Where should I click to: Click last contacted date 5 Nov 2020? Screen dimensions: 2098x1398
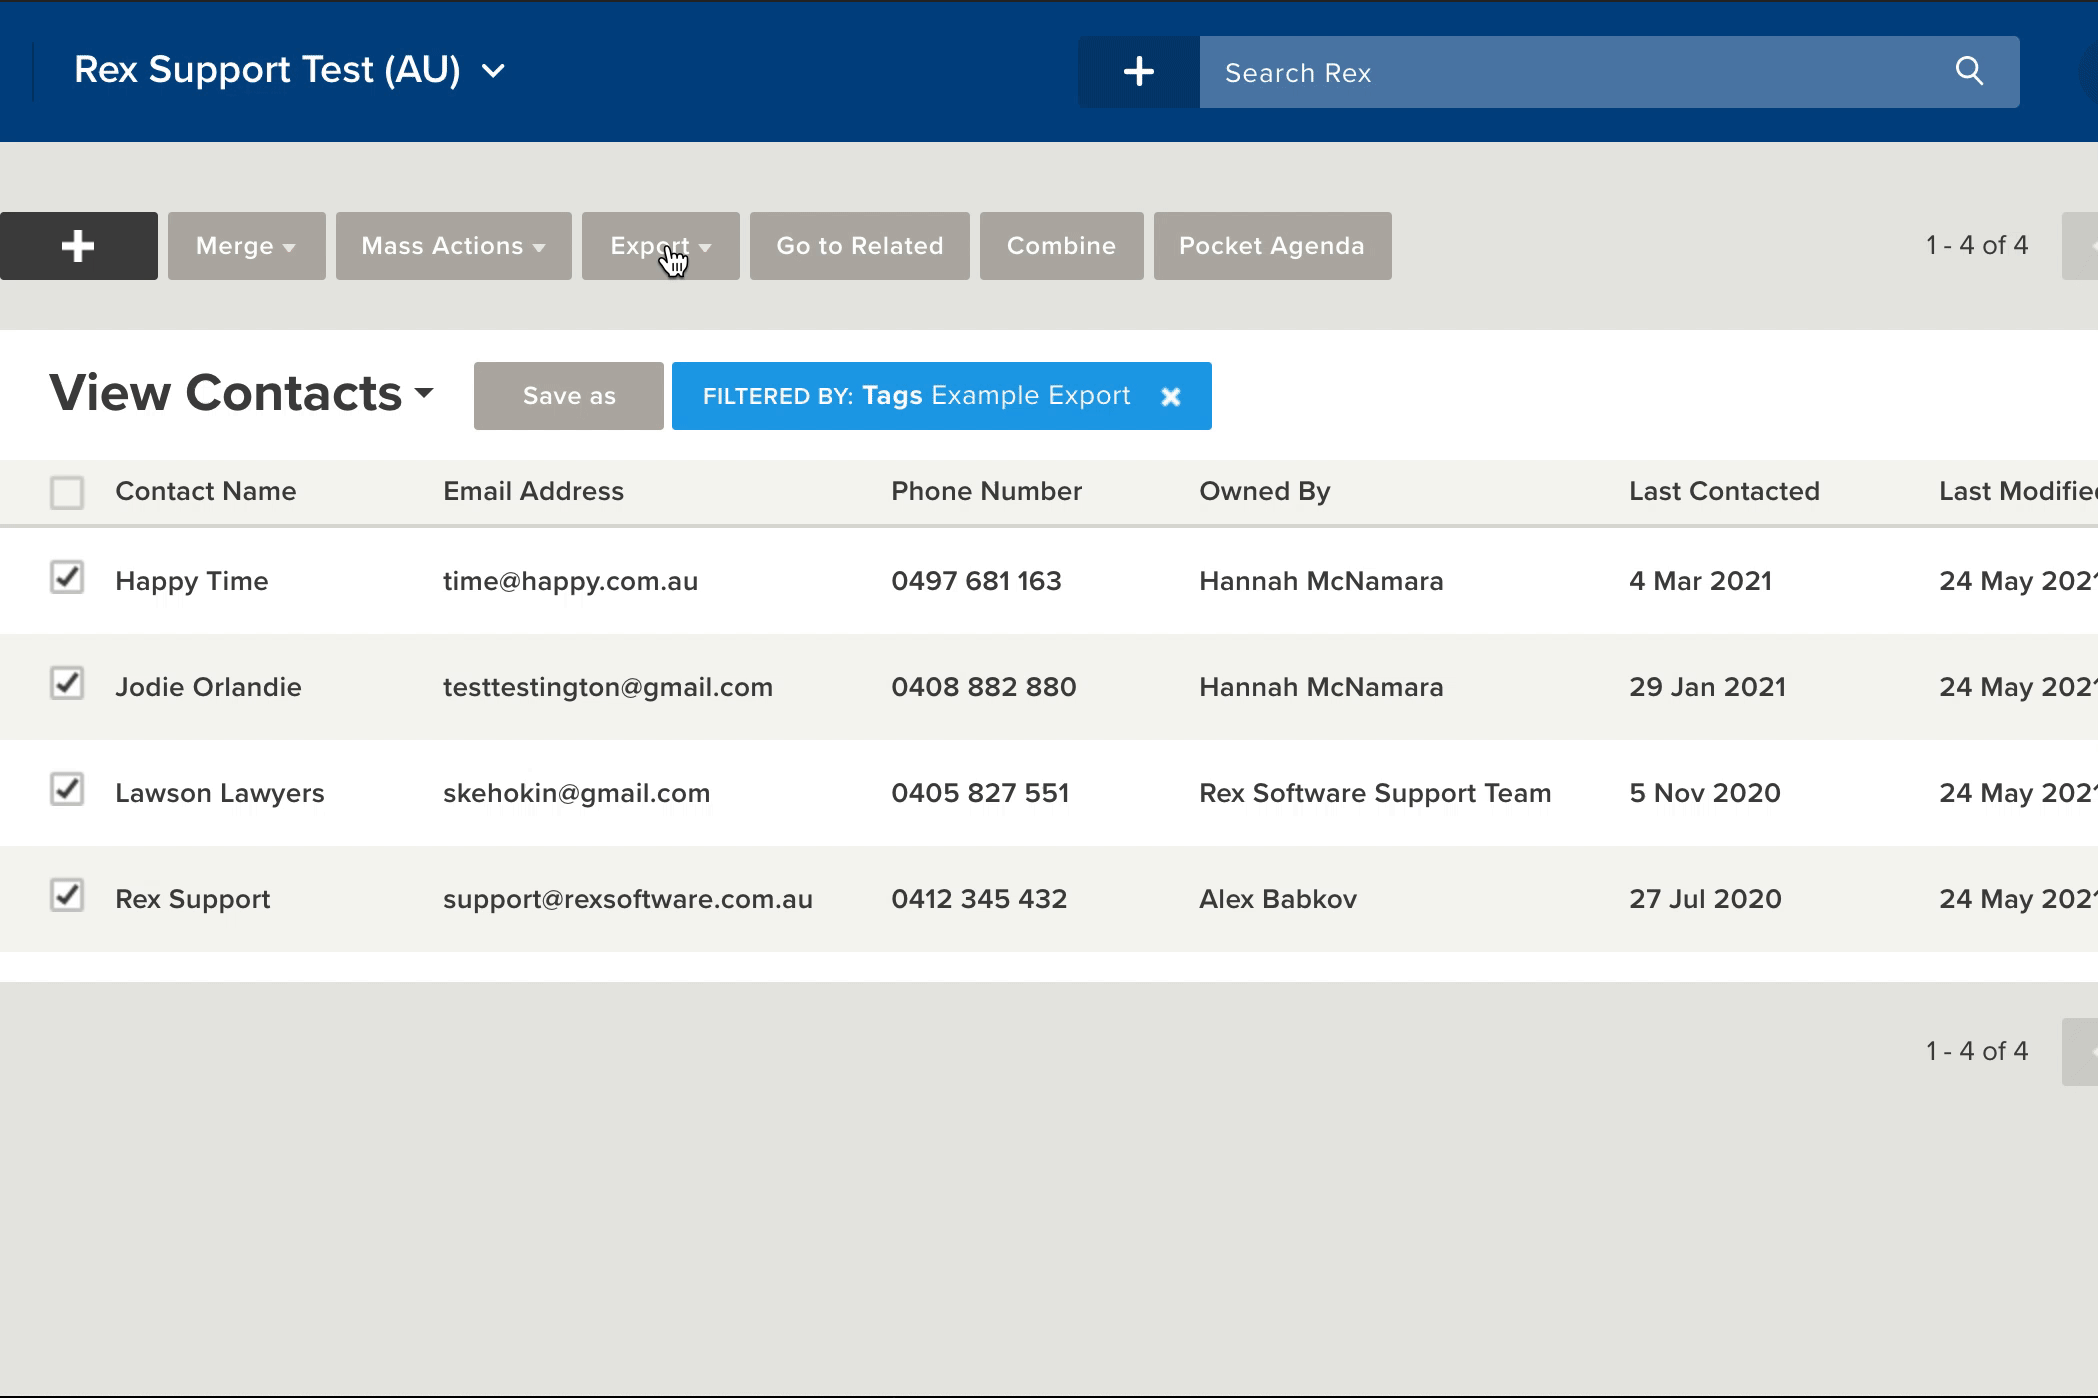(x=1705, y=793)
